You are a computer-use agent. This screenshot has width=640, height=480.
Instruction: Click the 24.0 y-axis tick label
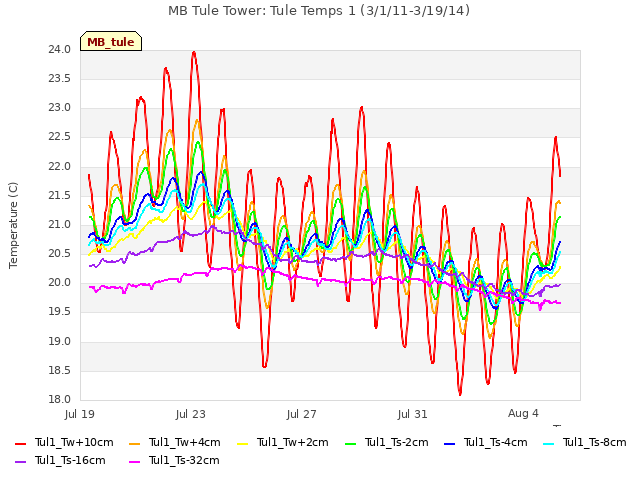tap(60, 50)
